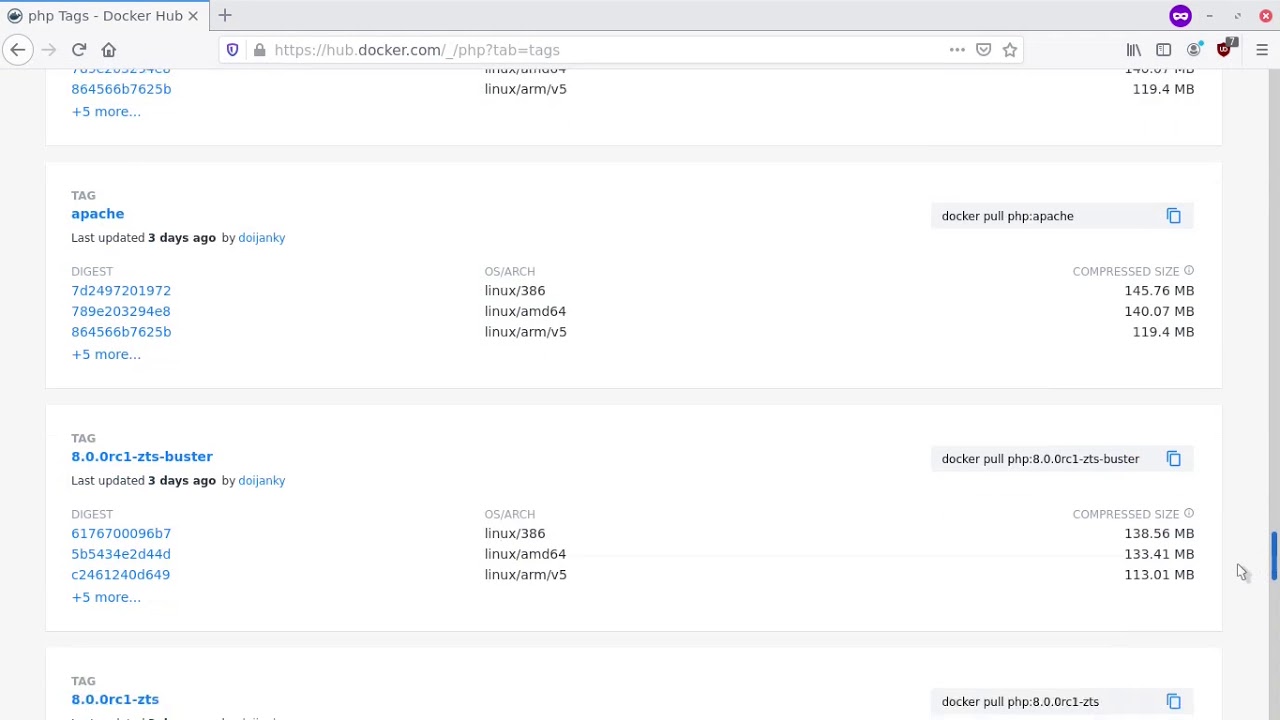Open doijanky profile under 8.0.0rc1-zts-buster tag
Image resolution: width=1280 pixels, height=720 pixels.
click(262, 481)
